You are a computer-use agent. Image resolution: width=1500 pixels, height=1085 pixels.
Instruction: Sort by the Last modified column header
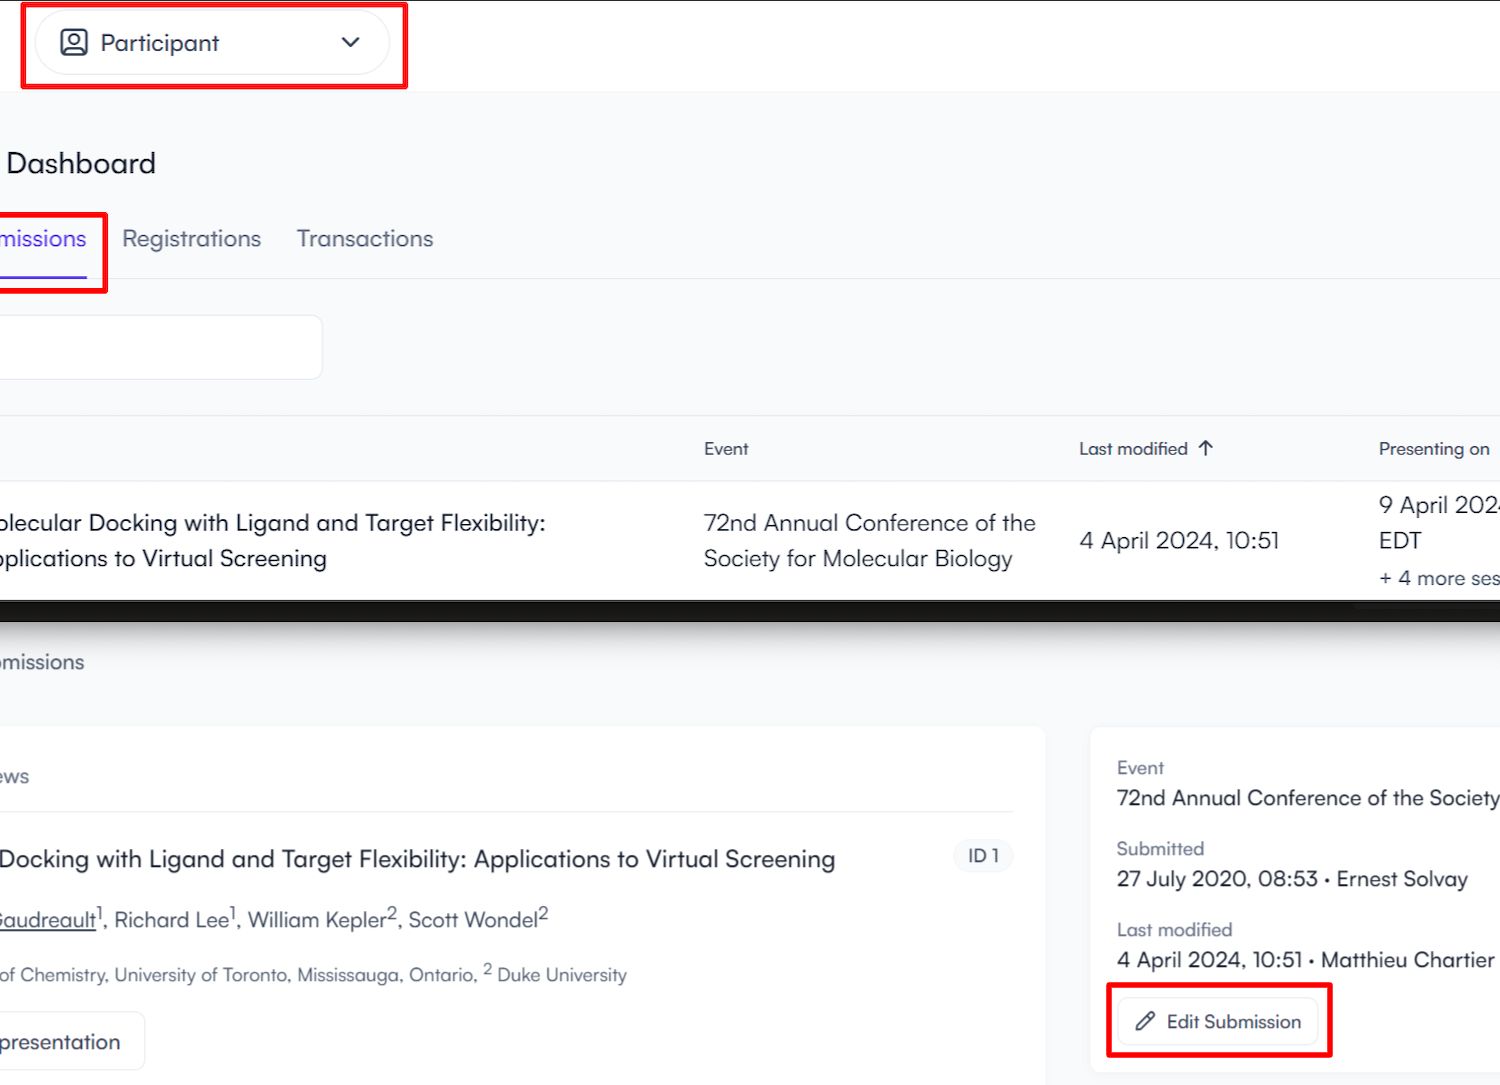coord(1133,449)
